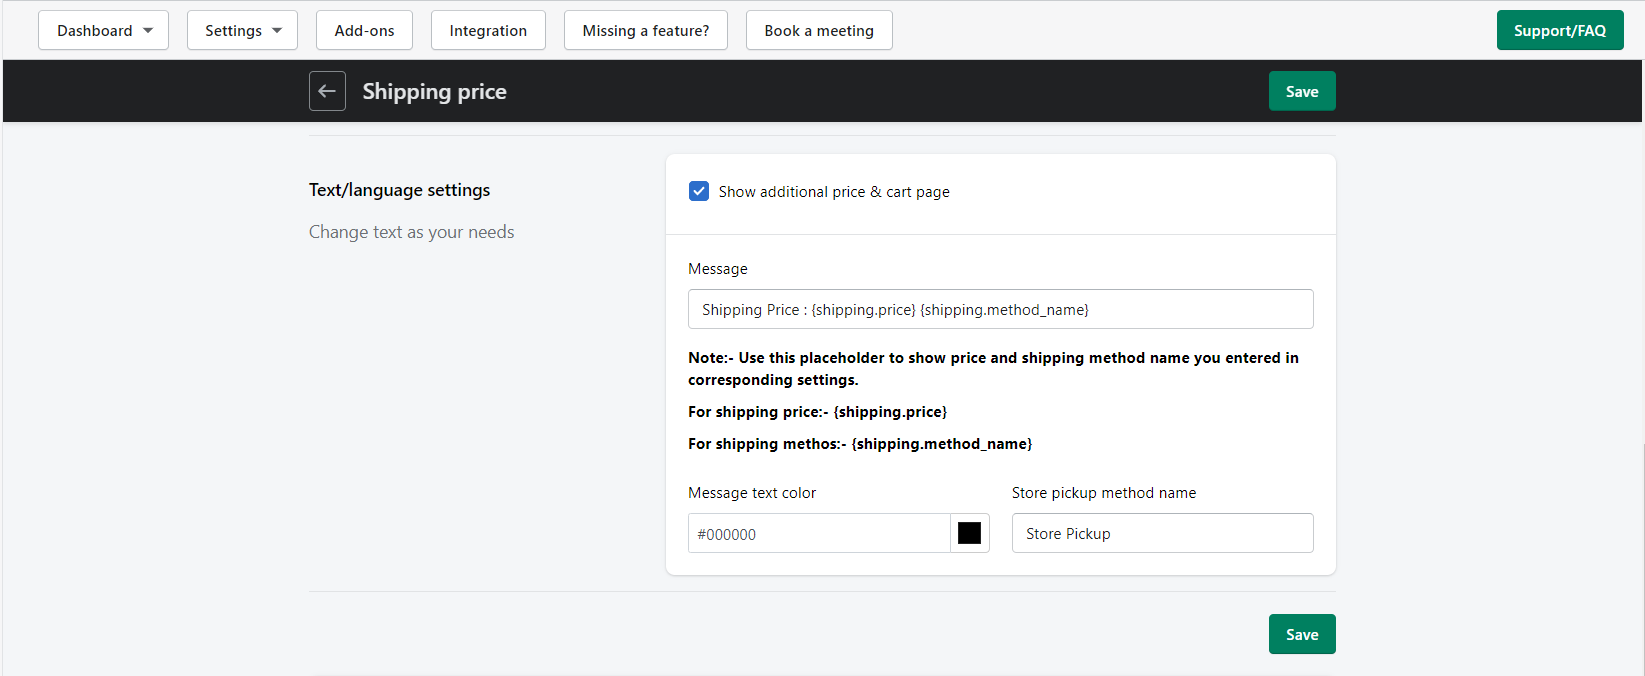Select 'Missing a feature?' in the top bar

click(645, 31)
